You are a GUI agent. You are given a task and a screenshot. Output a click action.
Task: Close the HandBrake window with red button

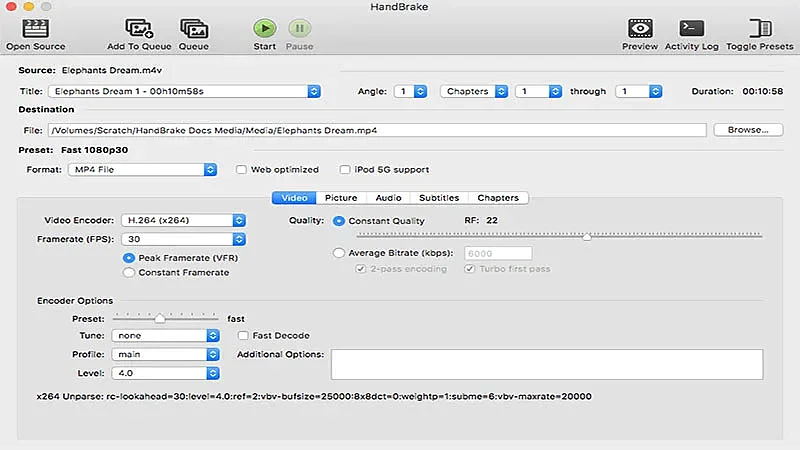[x=11, y=6]
